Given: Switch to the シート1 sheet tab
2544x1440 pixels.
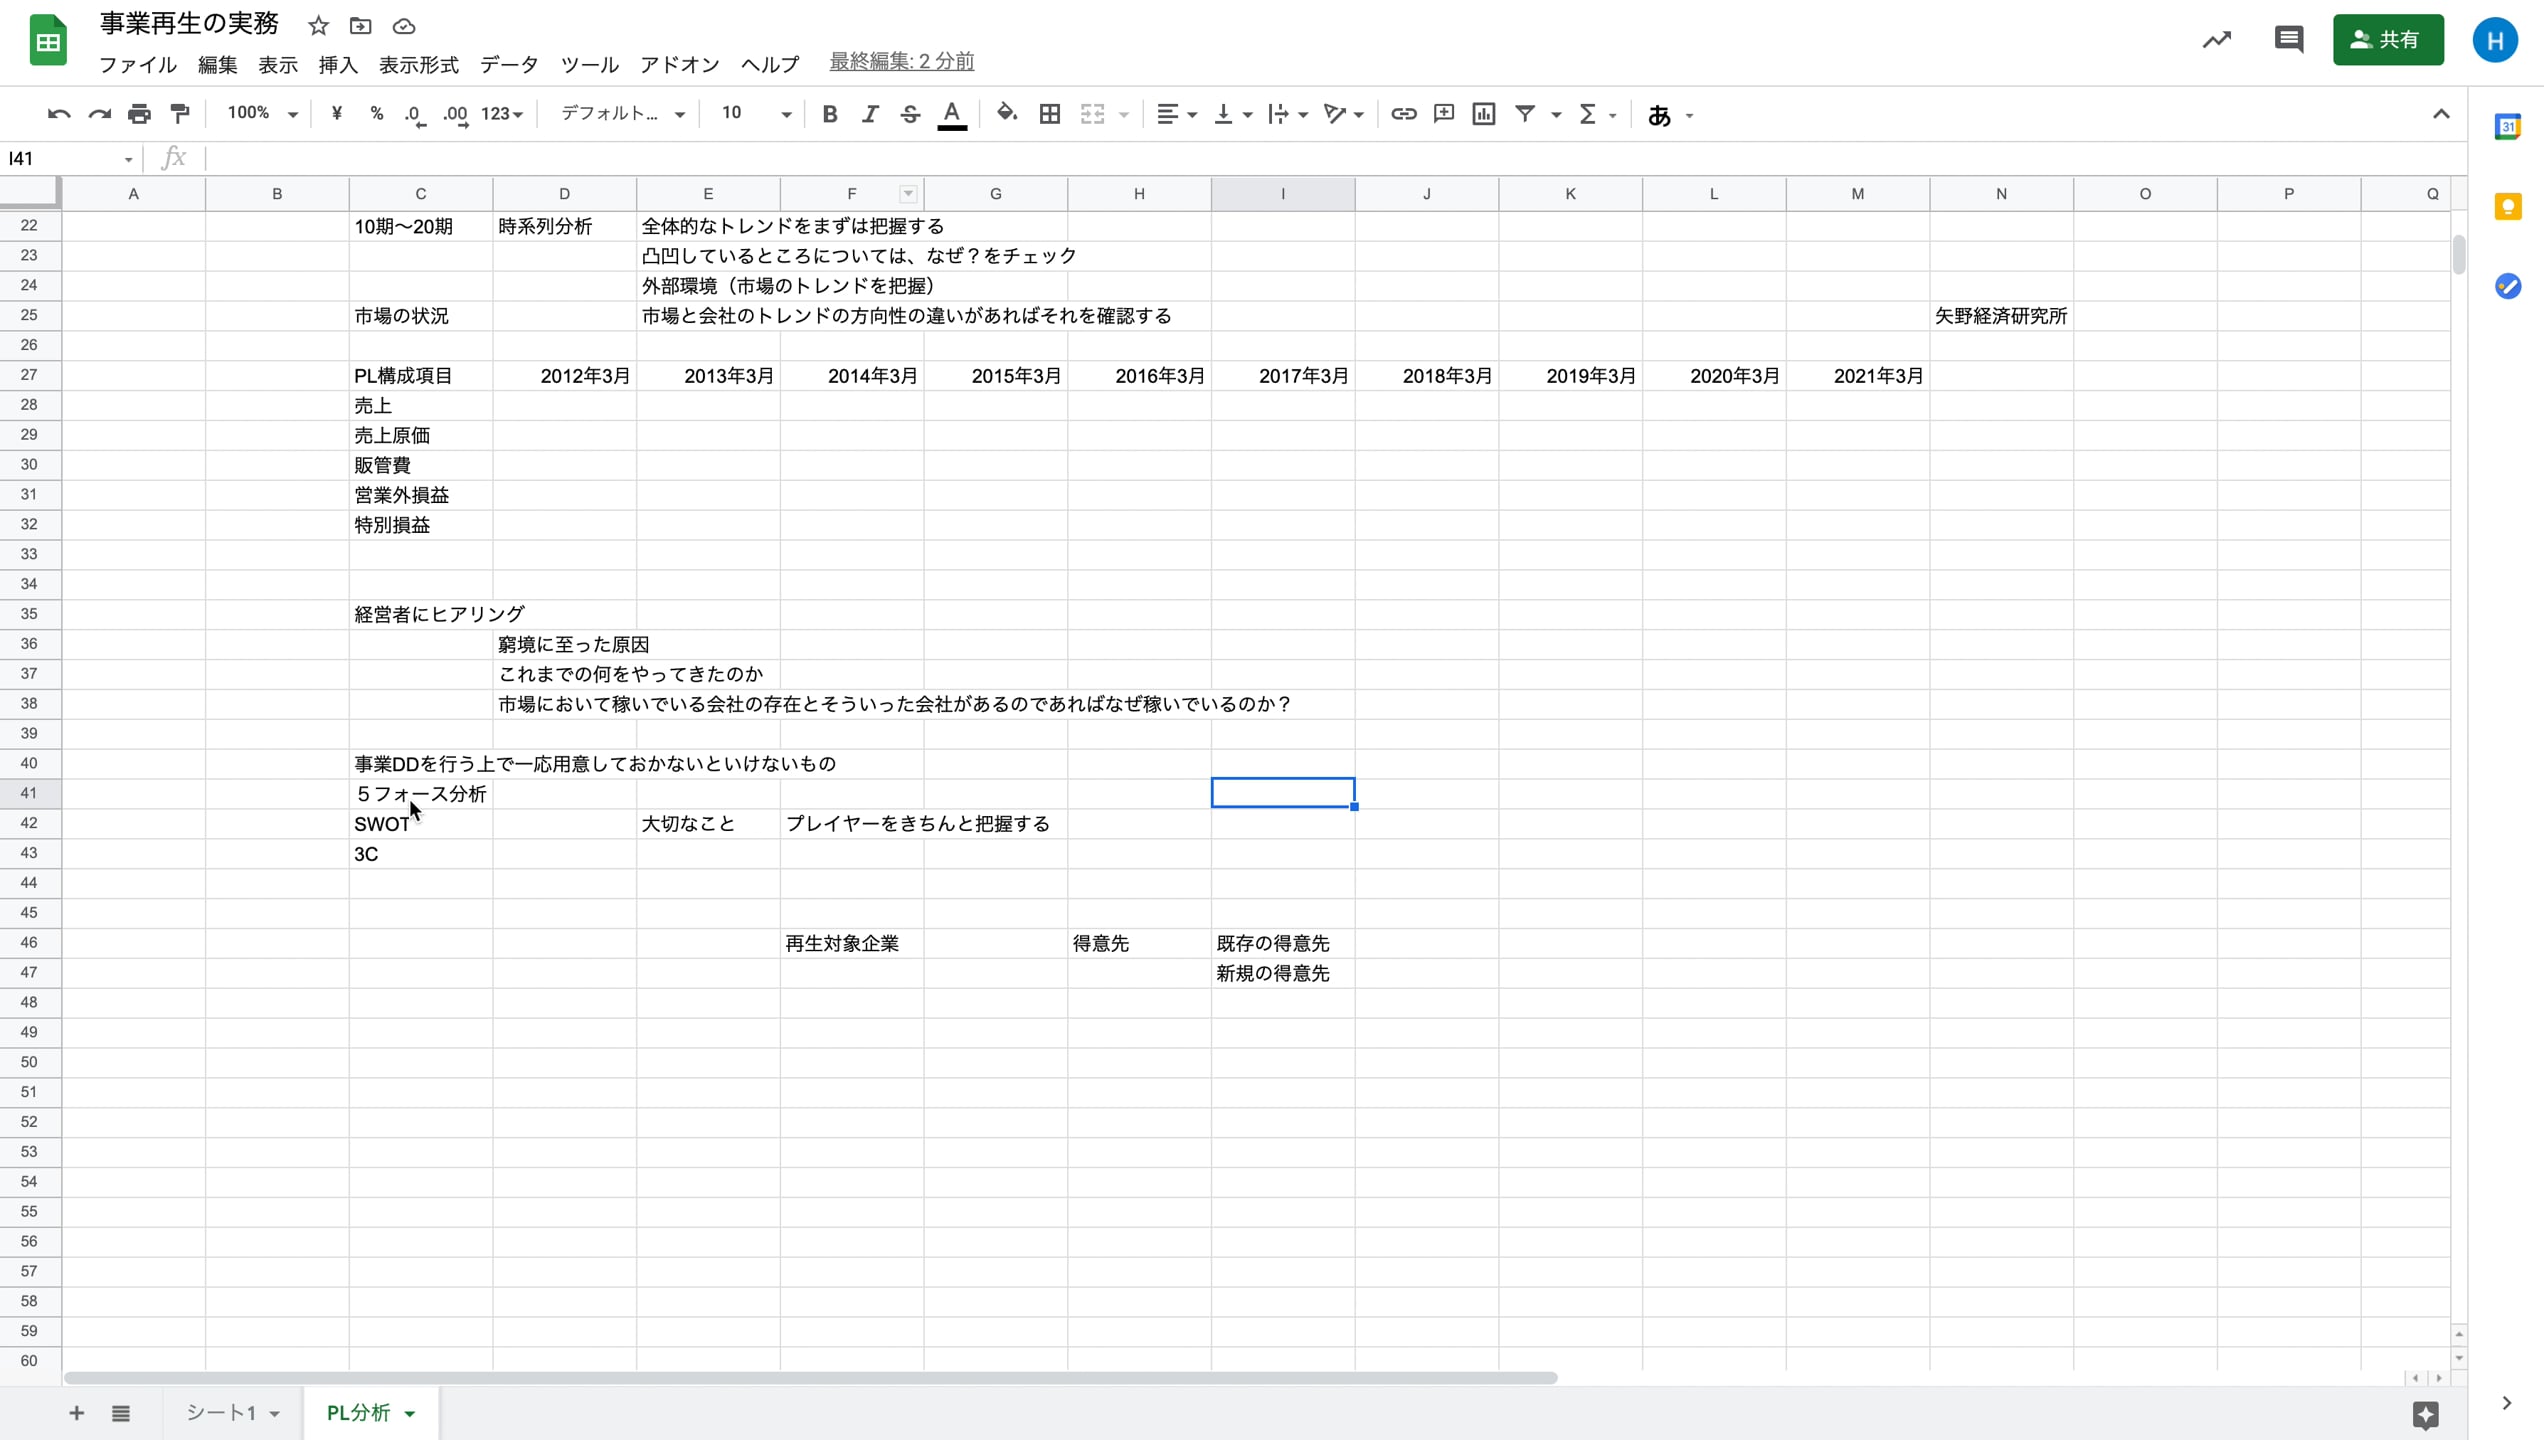Looking at the screenshot, I should tap(222, 1413).
